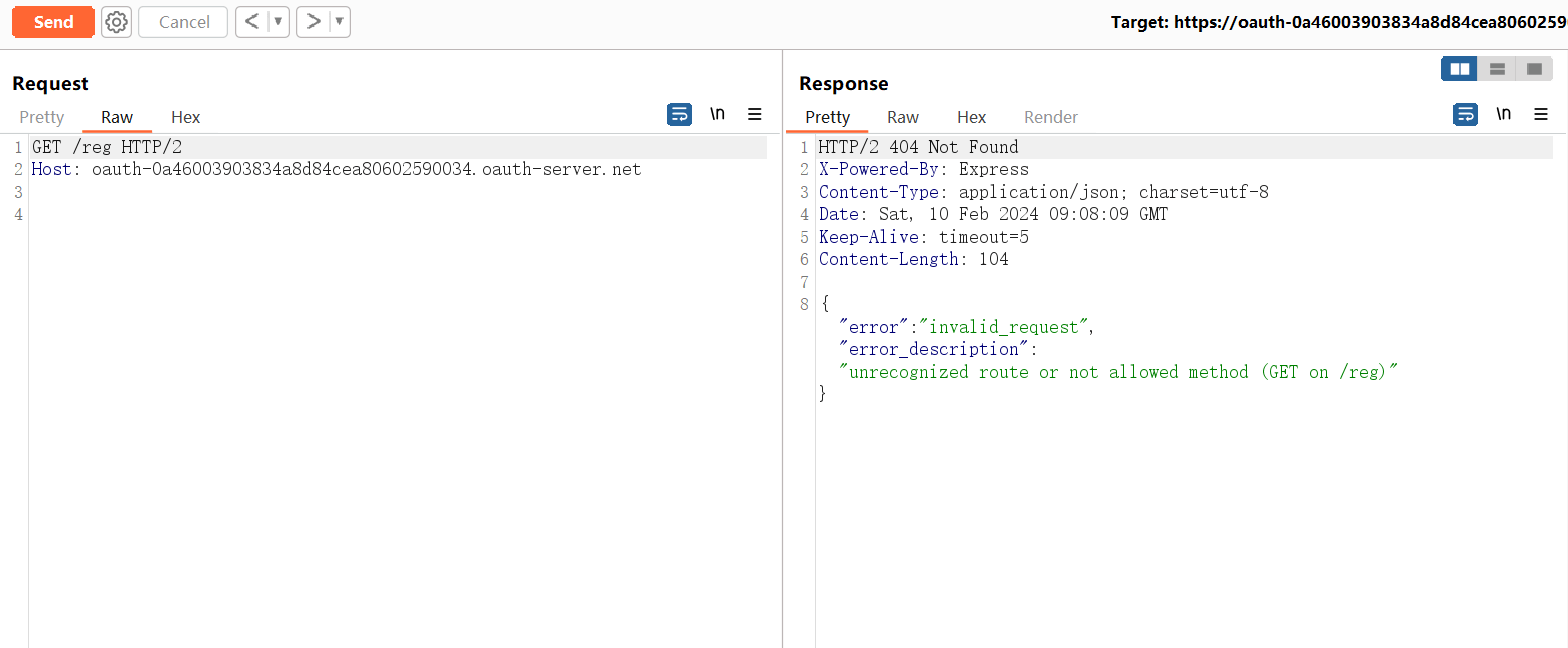Viewport: 1568px width, 648px height.
Task: Switch Request view to Pretty tab
Action: point(42,117)
